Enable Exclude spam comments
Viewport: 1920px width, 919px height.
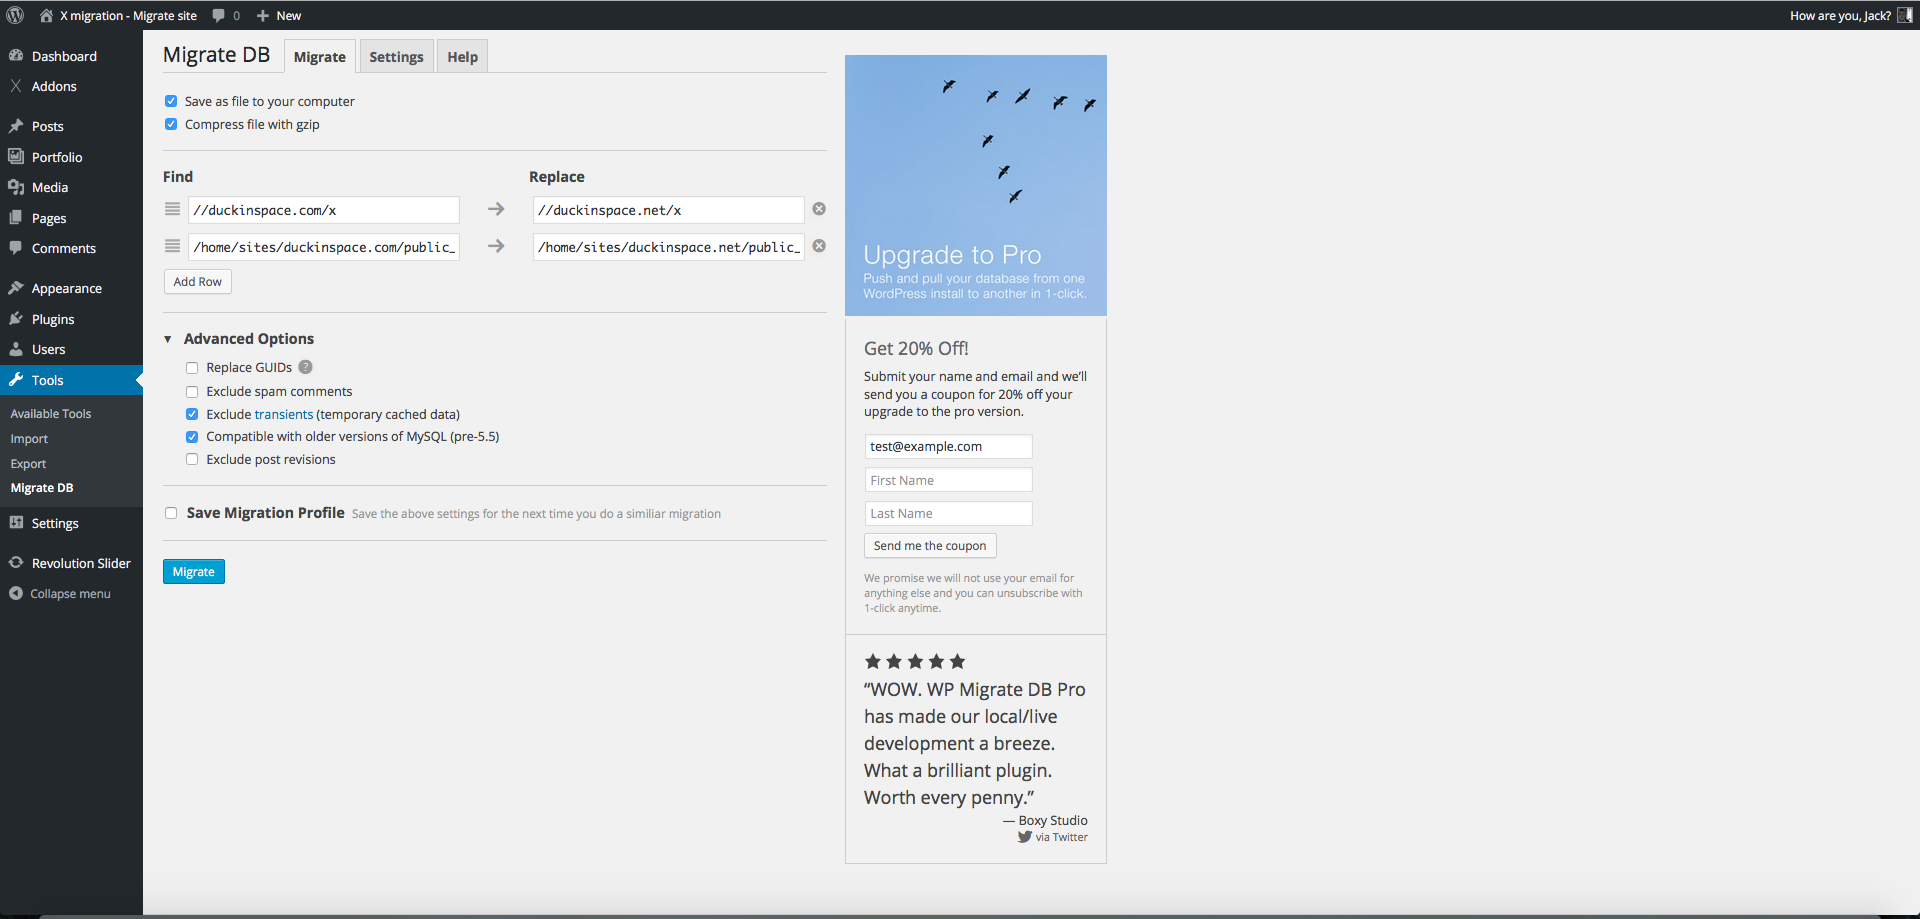point(192,392)
